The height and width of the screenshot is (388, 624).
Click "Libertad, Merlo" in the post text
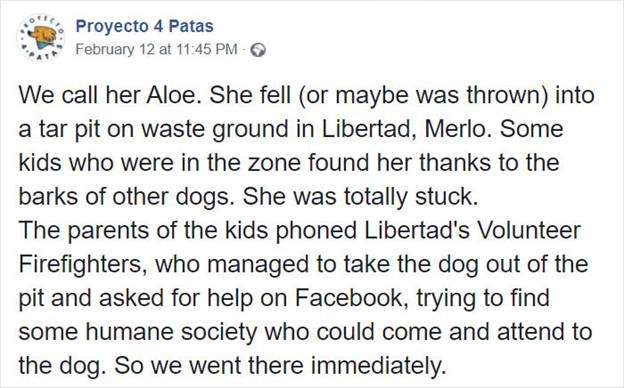click(x=404, y=129)
